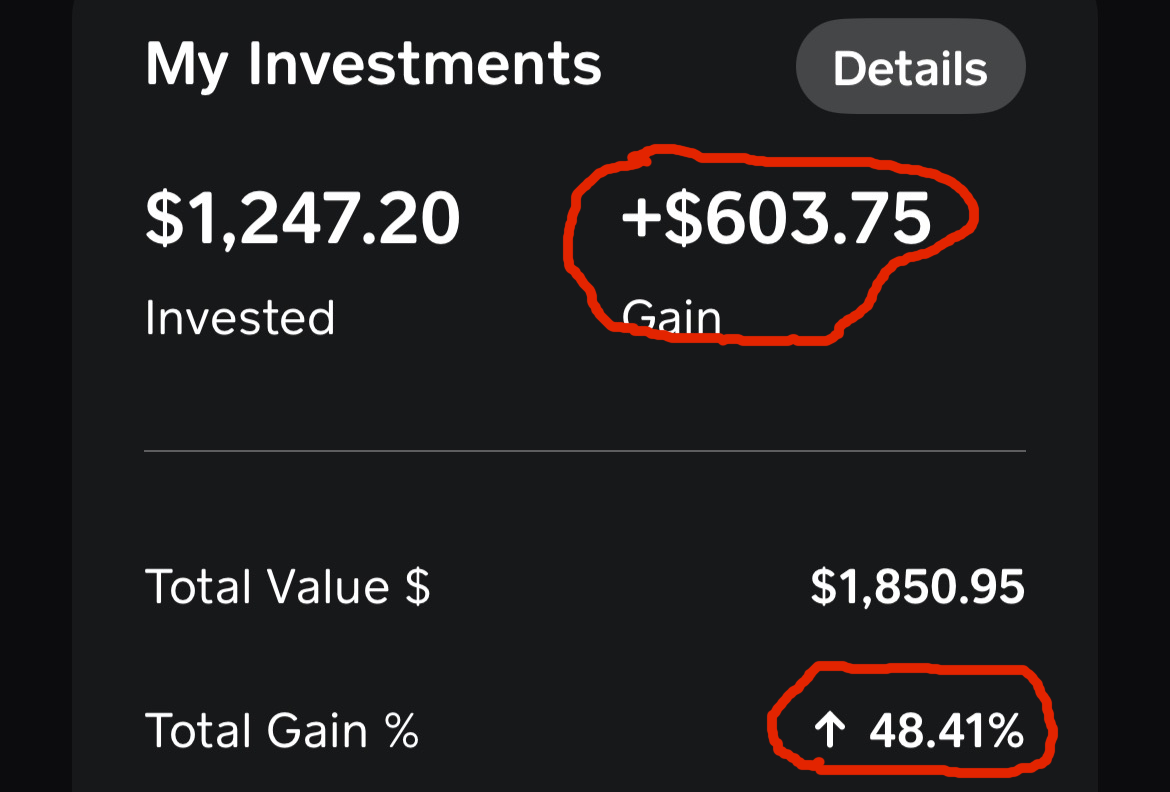Click the percent symbol after "Total Gain"
Viewport: 1170px width, 792px height.
point(402,731)
